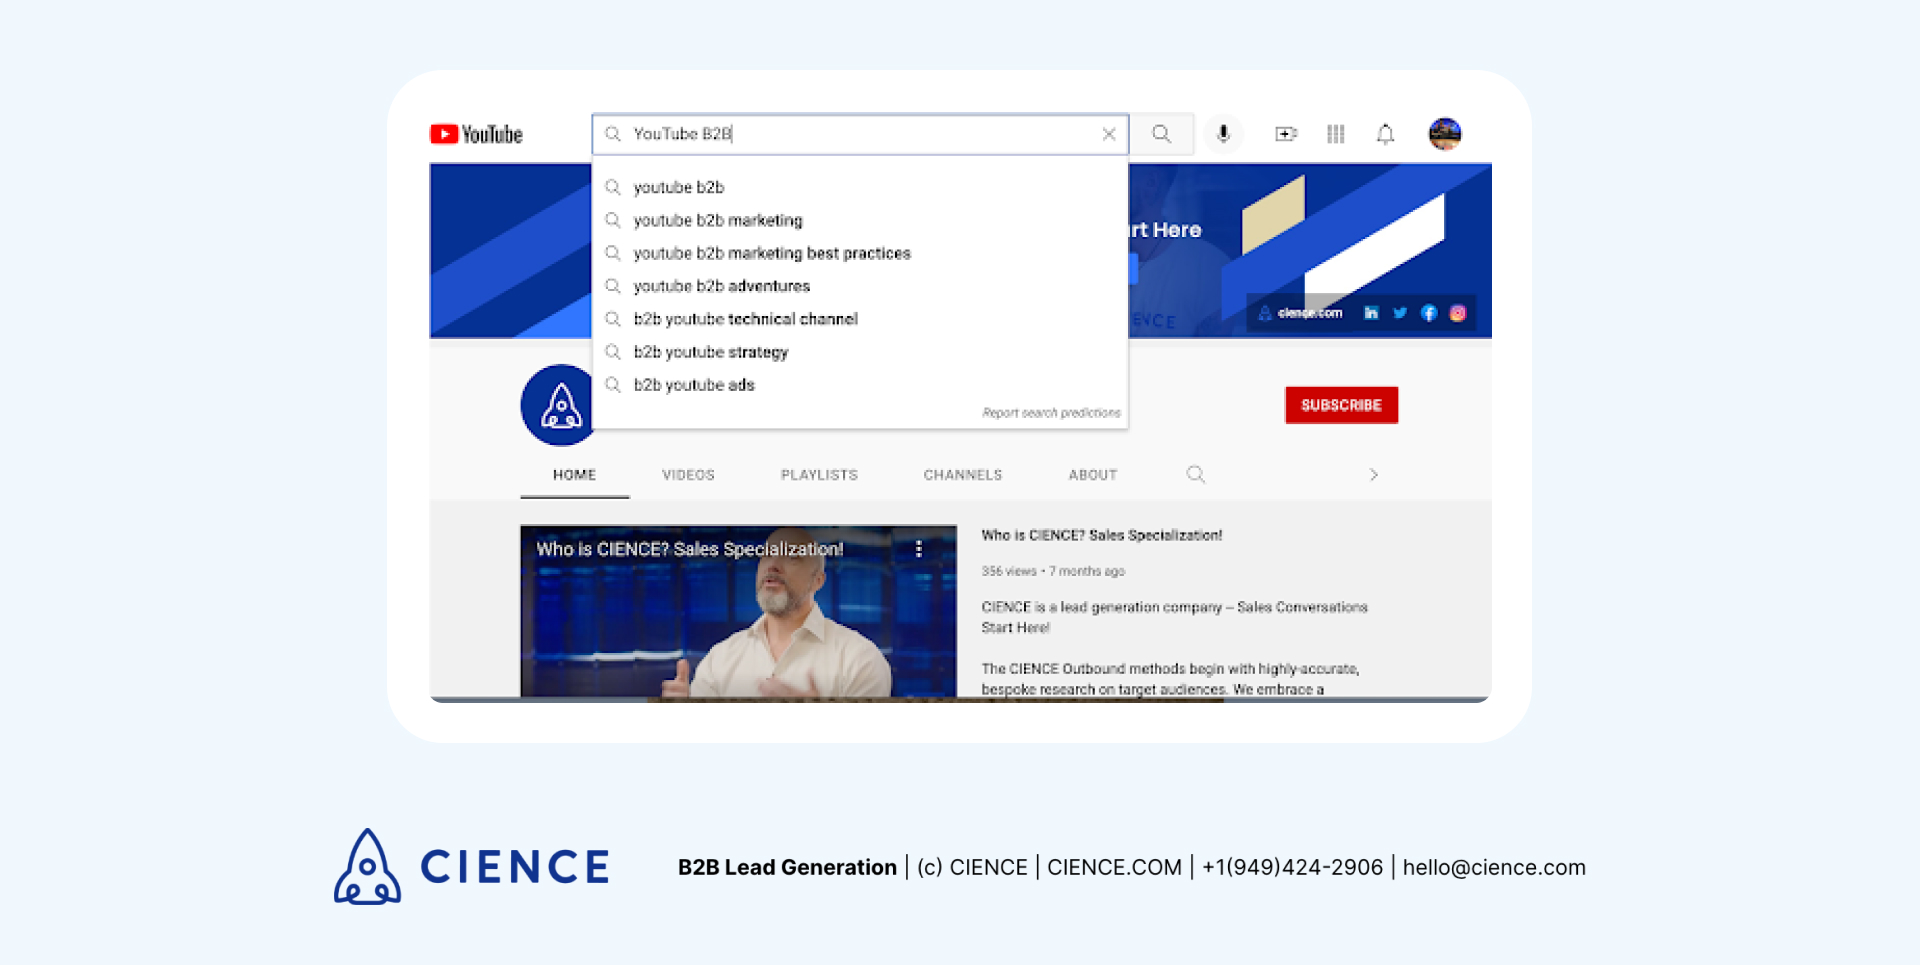Open the channel's Instagram icon on banner

(1458, 312)
